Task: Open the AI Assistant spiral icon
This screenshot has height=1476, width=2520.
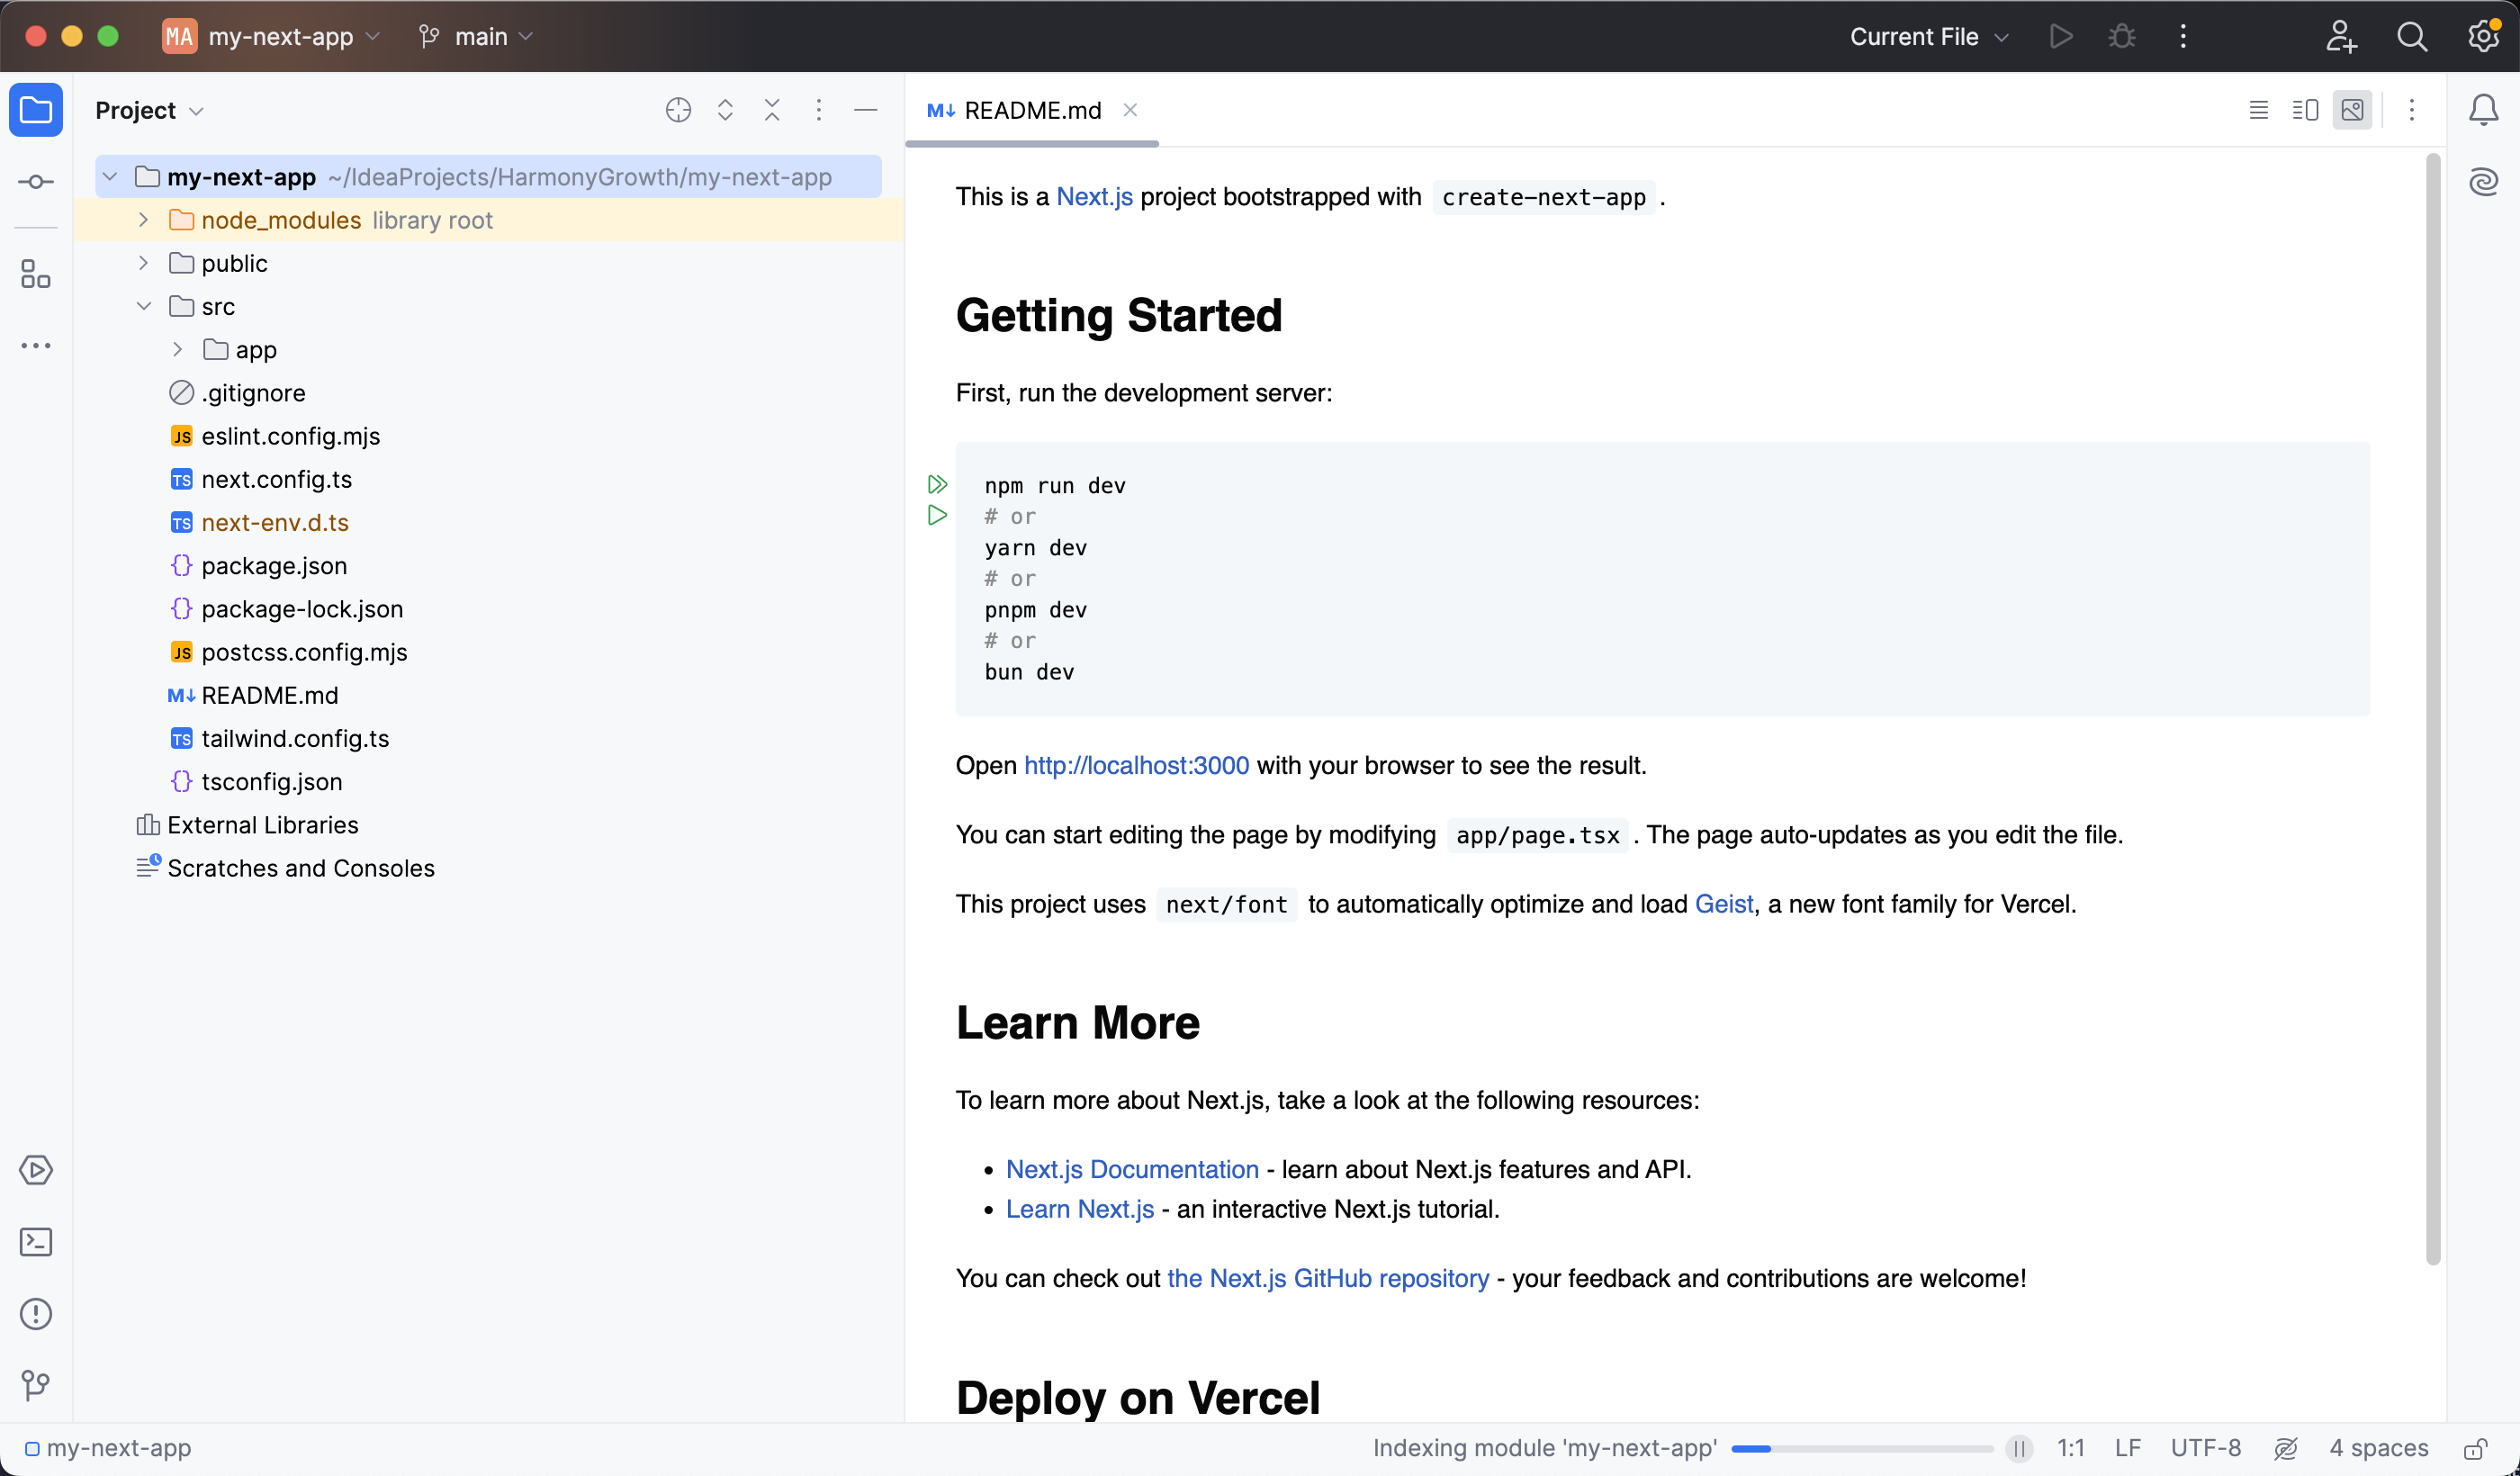Action: [2483, 182]
